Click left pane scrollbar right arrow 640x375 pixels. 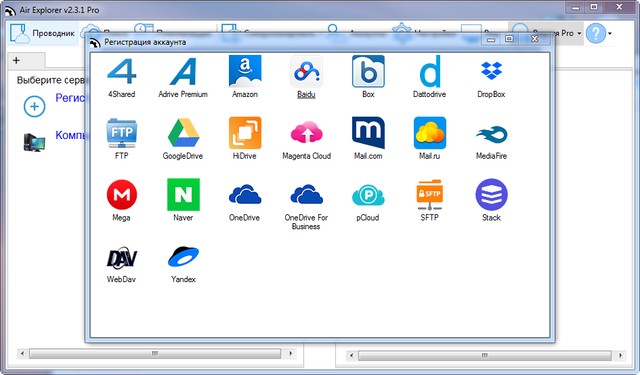tap(291, 353)
